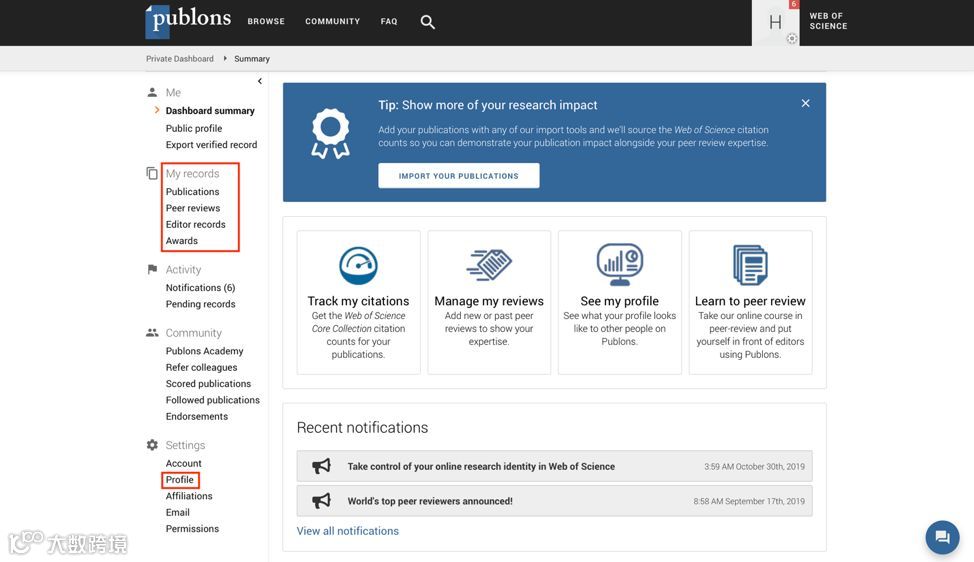Screen dimensions: 974x562
Task: Click megaphone icon for Web of Science notification
Action: tap(321, 466)
